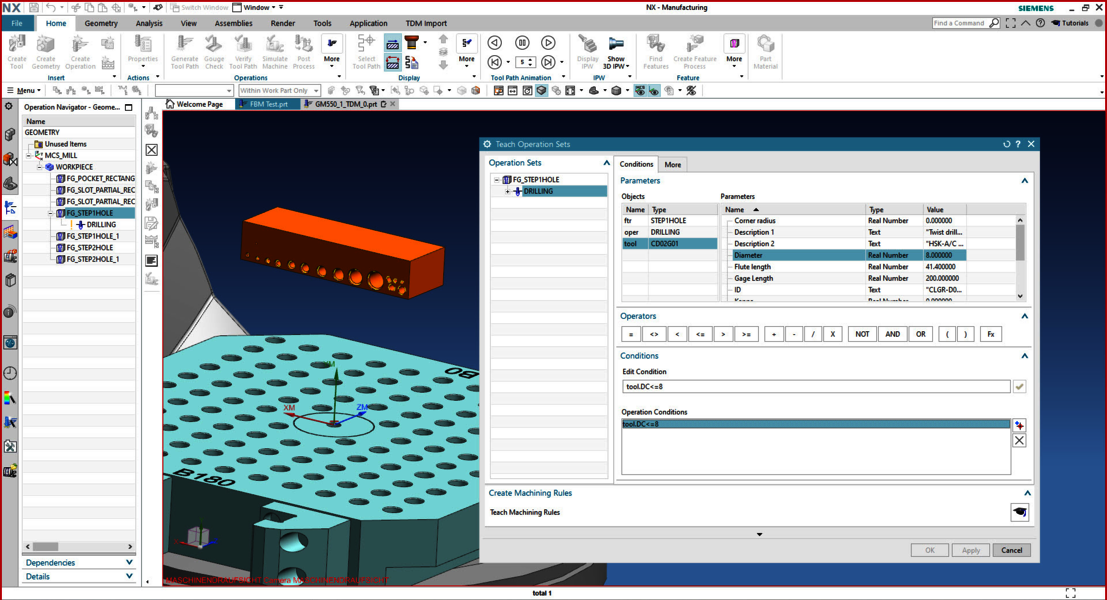Screen dimensions: 1107x600
Task: Click the Display IPW icon
Action: tap(587, 52)
